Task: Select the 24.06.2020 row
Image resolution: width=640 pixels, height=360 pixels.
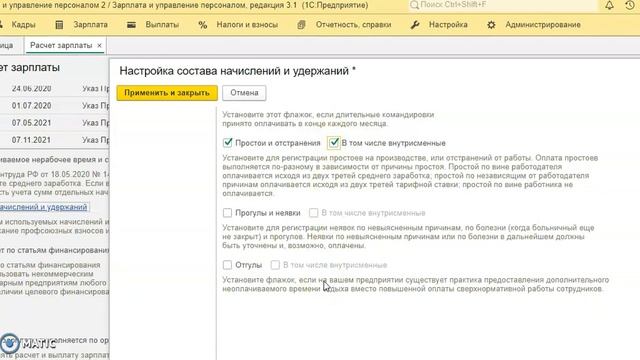Action: click(x=55, y=89)
